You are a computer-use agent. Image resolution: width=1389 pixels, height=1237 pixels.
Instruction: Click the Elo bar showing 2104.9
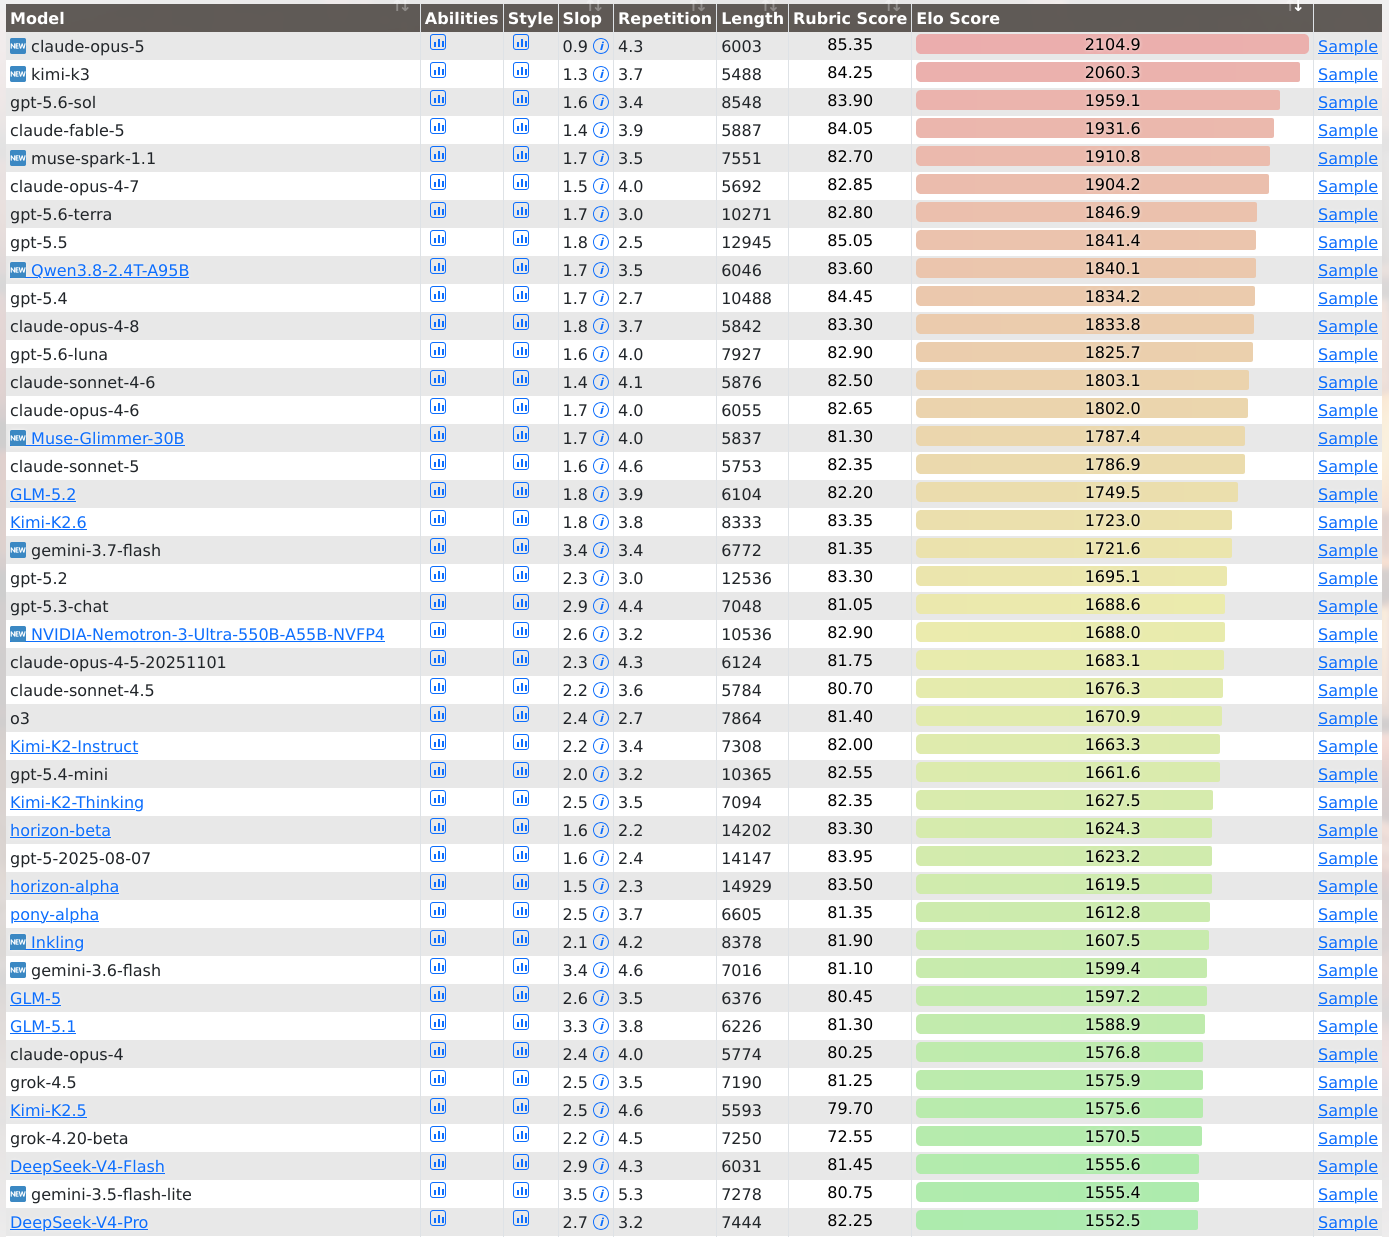pos(1112,44)
